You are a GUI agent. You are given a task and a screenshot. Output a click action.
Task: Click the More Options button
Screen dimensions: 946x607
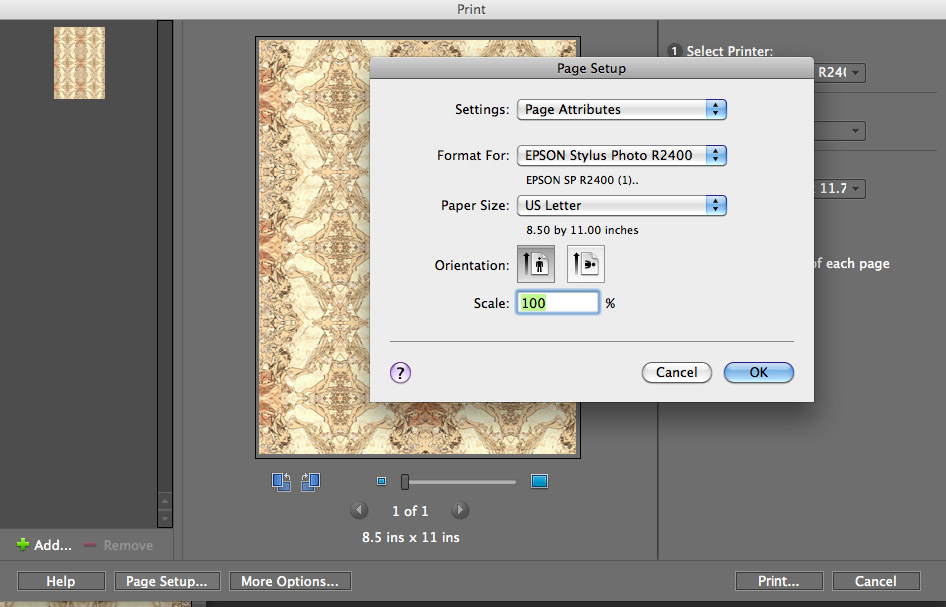(290, 581)
